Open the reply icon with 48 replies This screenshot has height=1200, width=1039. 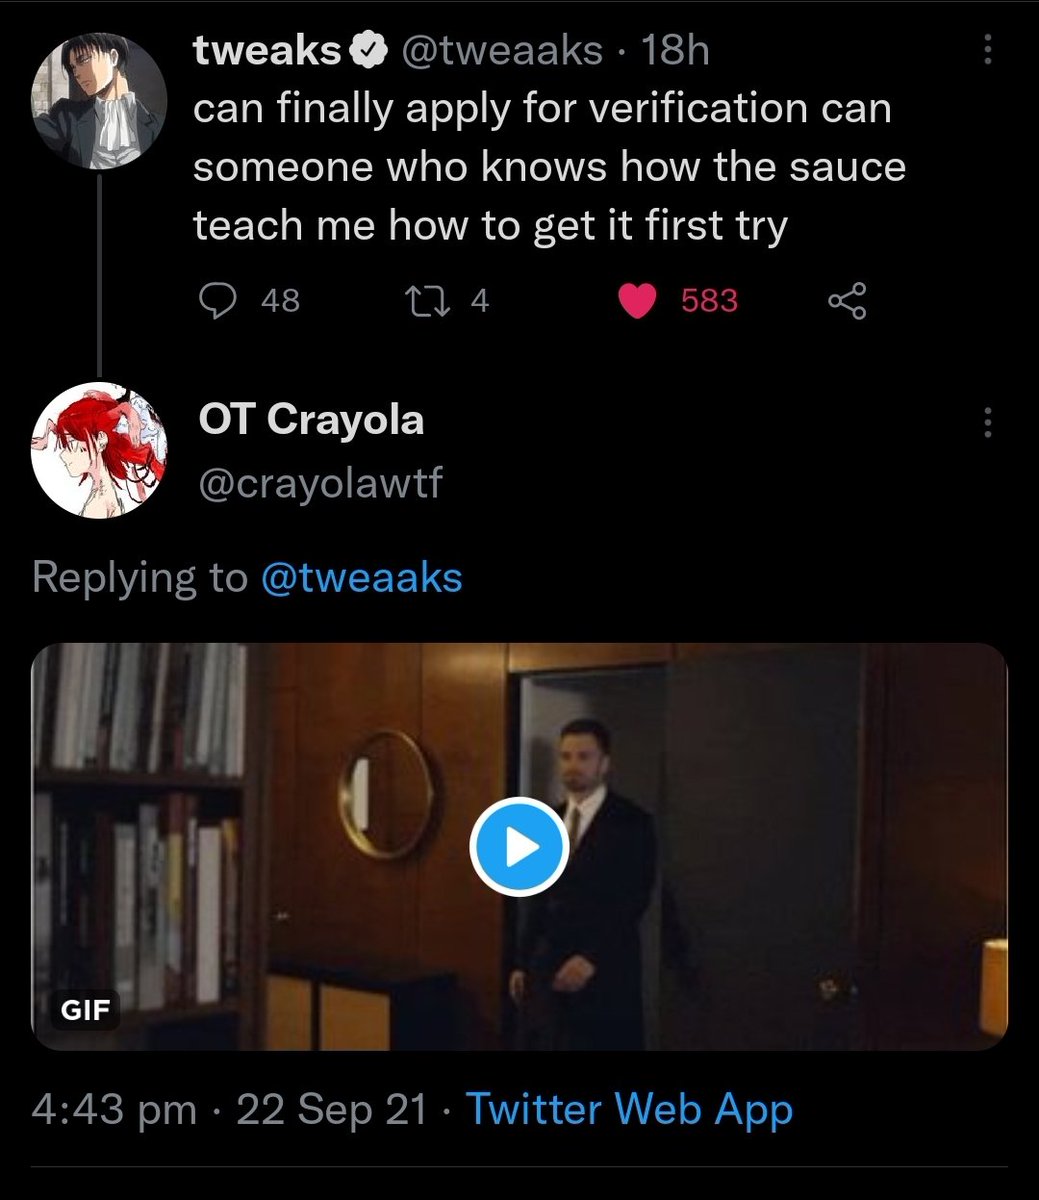[x=212, y=301]
